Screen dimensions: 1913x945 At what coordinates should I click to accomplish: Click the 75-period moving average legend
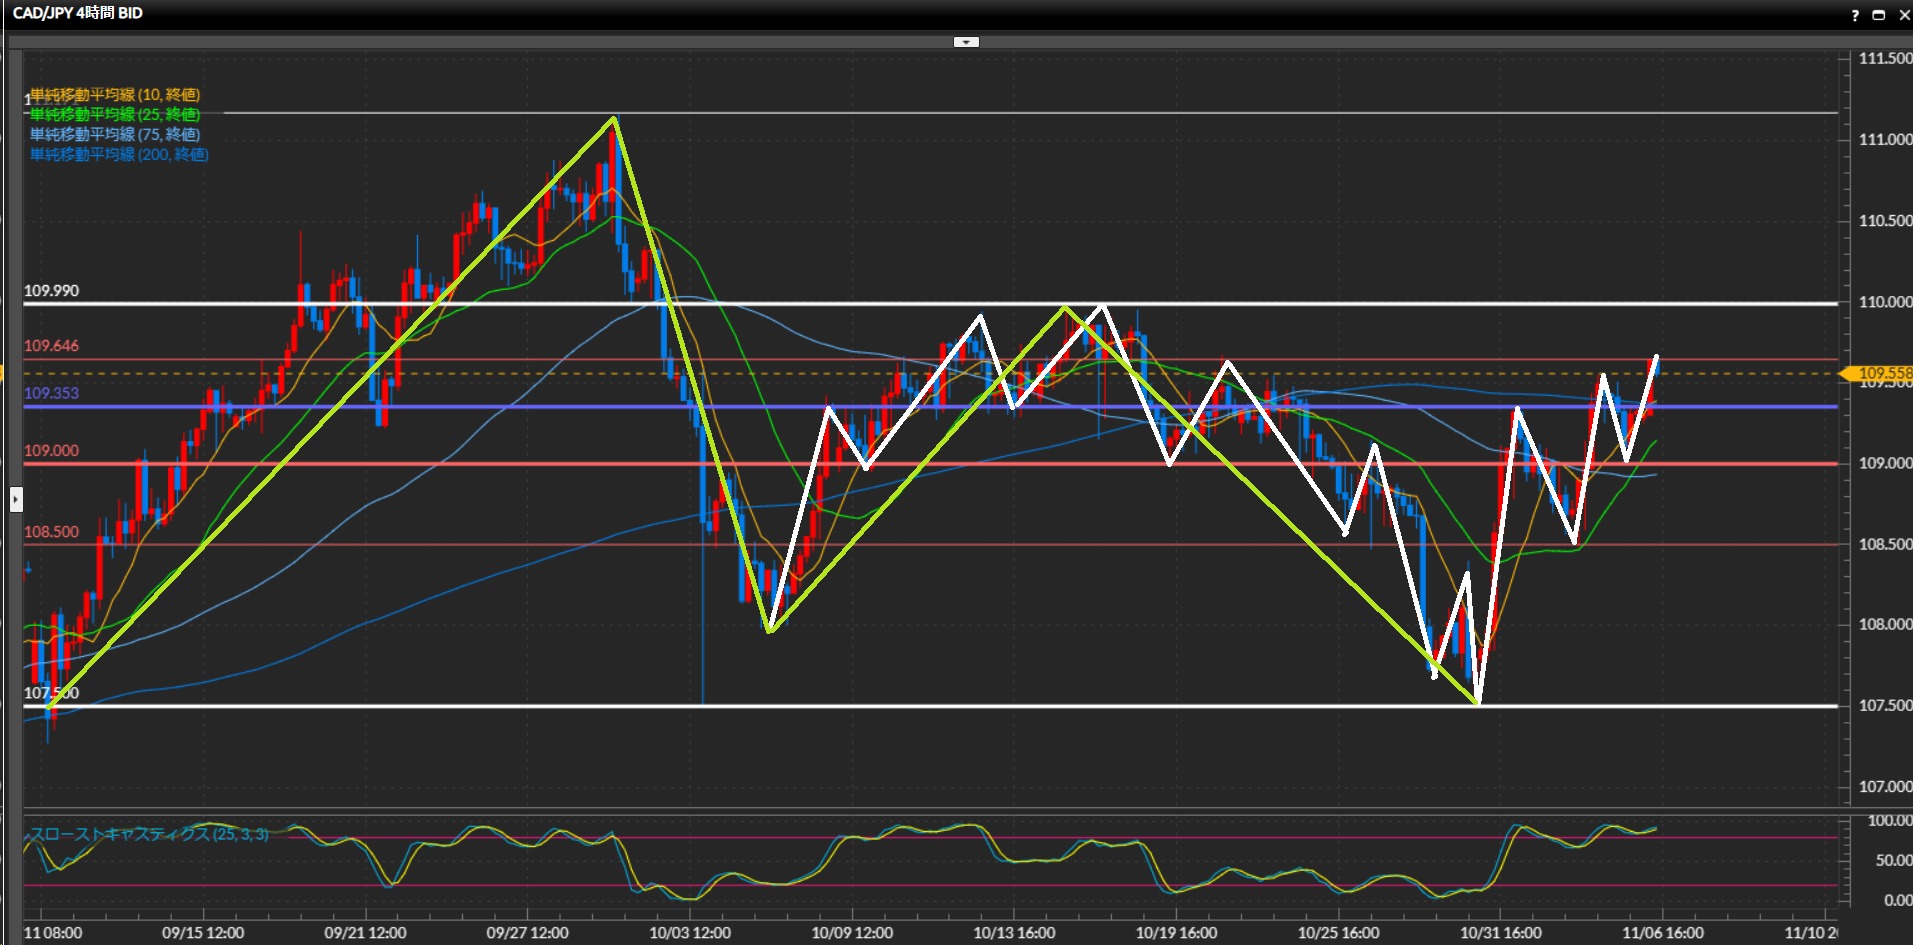coord(115,135)
